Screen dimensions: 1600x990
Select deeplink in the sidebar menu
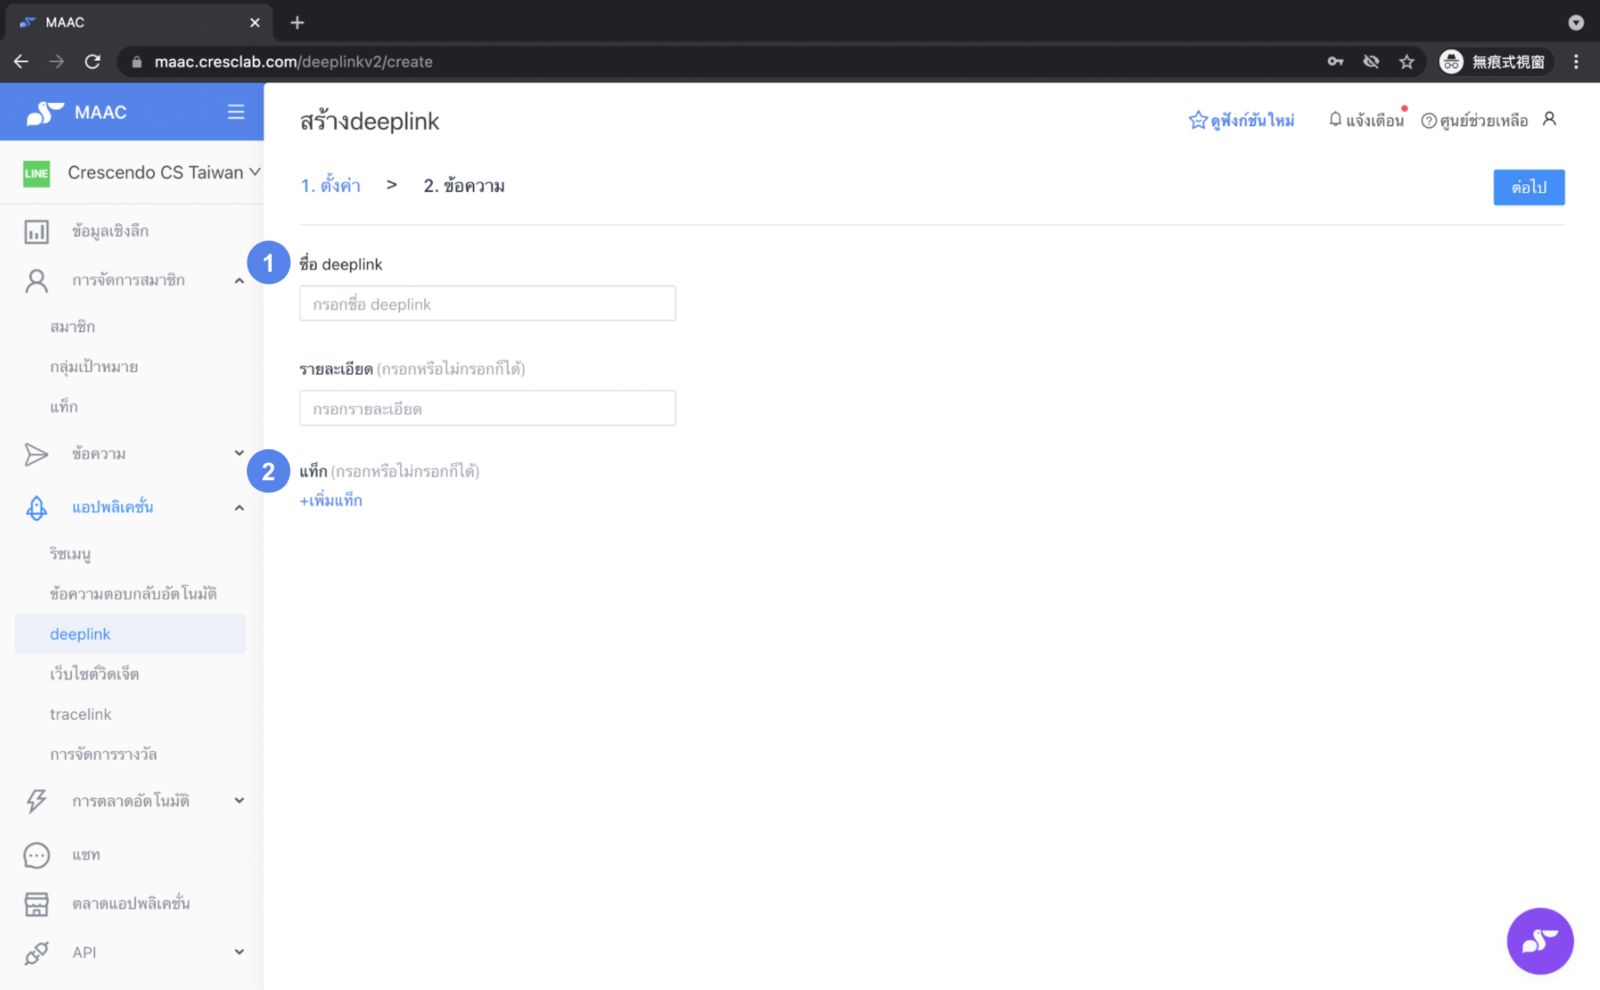point(81,634)
